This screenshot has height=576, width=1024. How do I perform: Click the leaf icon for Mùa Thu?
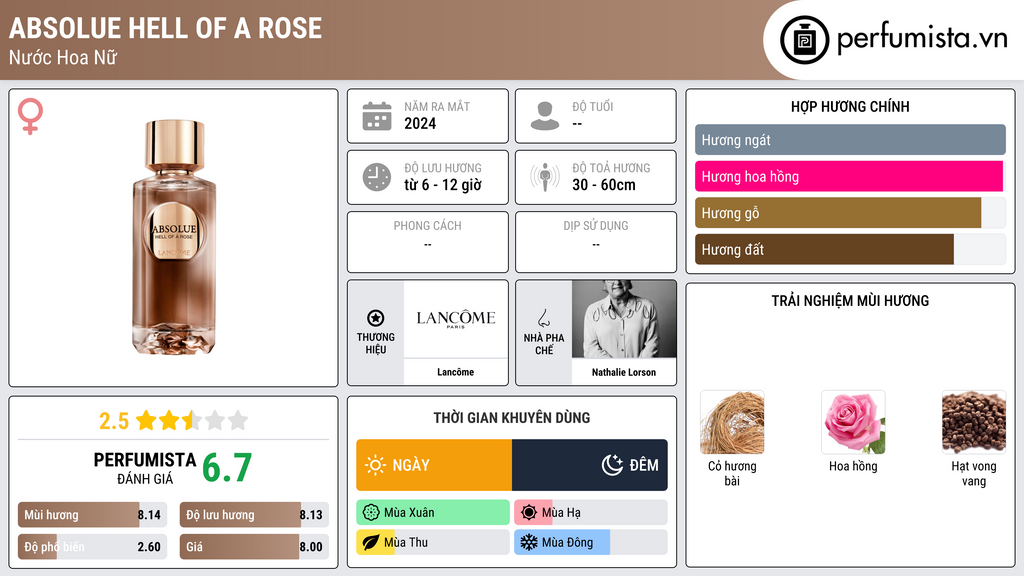point(371,542)
